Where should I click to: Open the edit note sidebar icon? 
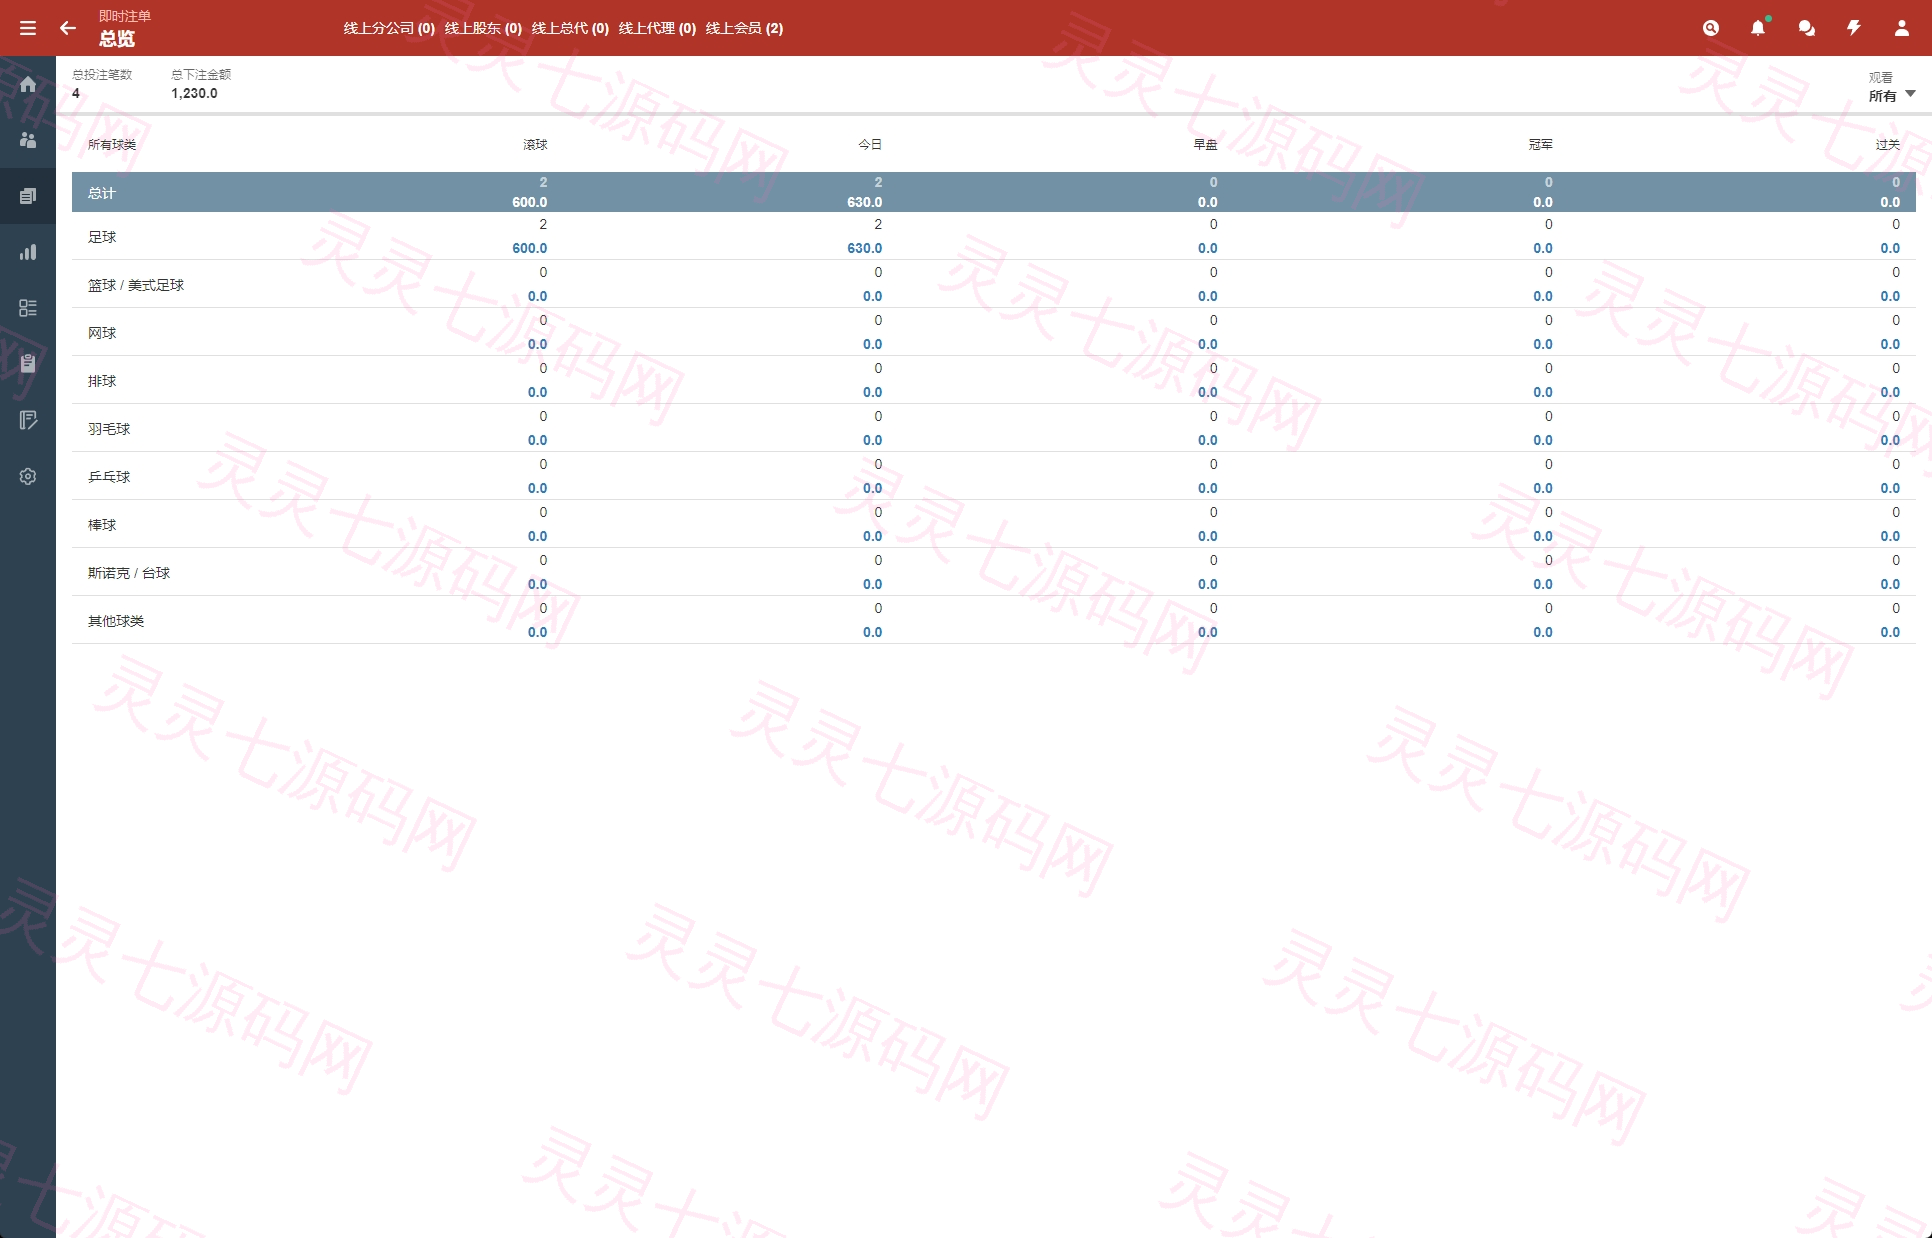tap(28, 420)
